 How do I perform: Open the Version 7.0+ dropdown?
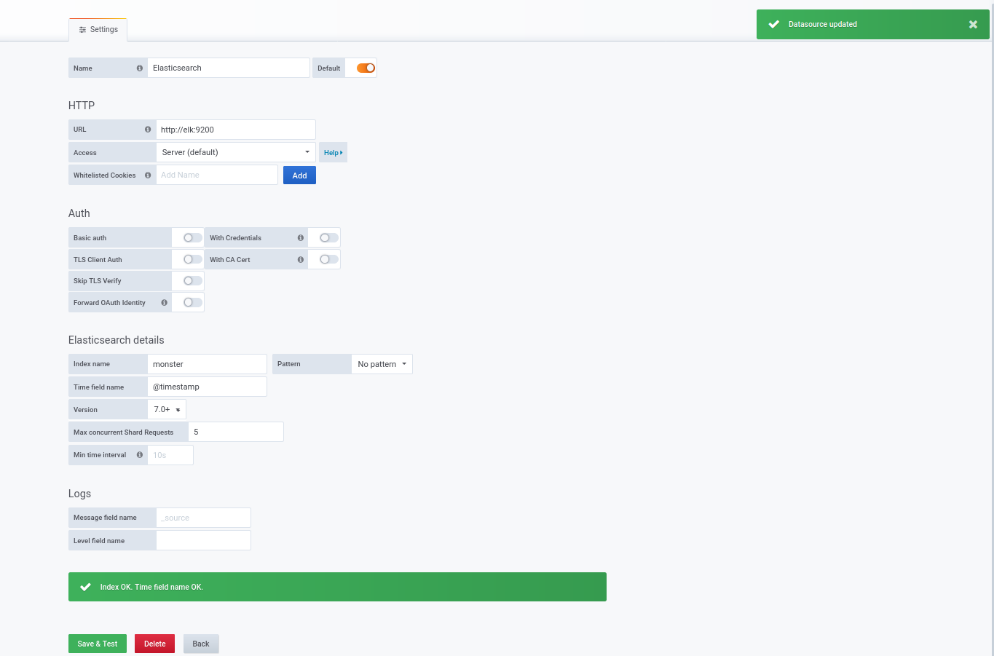click(167, 409)
